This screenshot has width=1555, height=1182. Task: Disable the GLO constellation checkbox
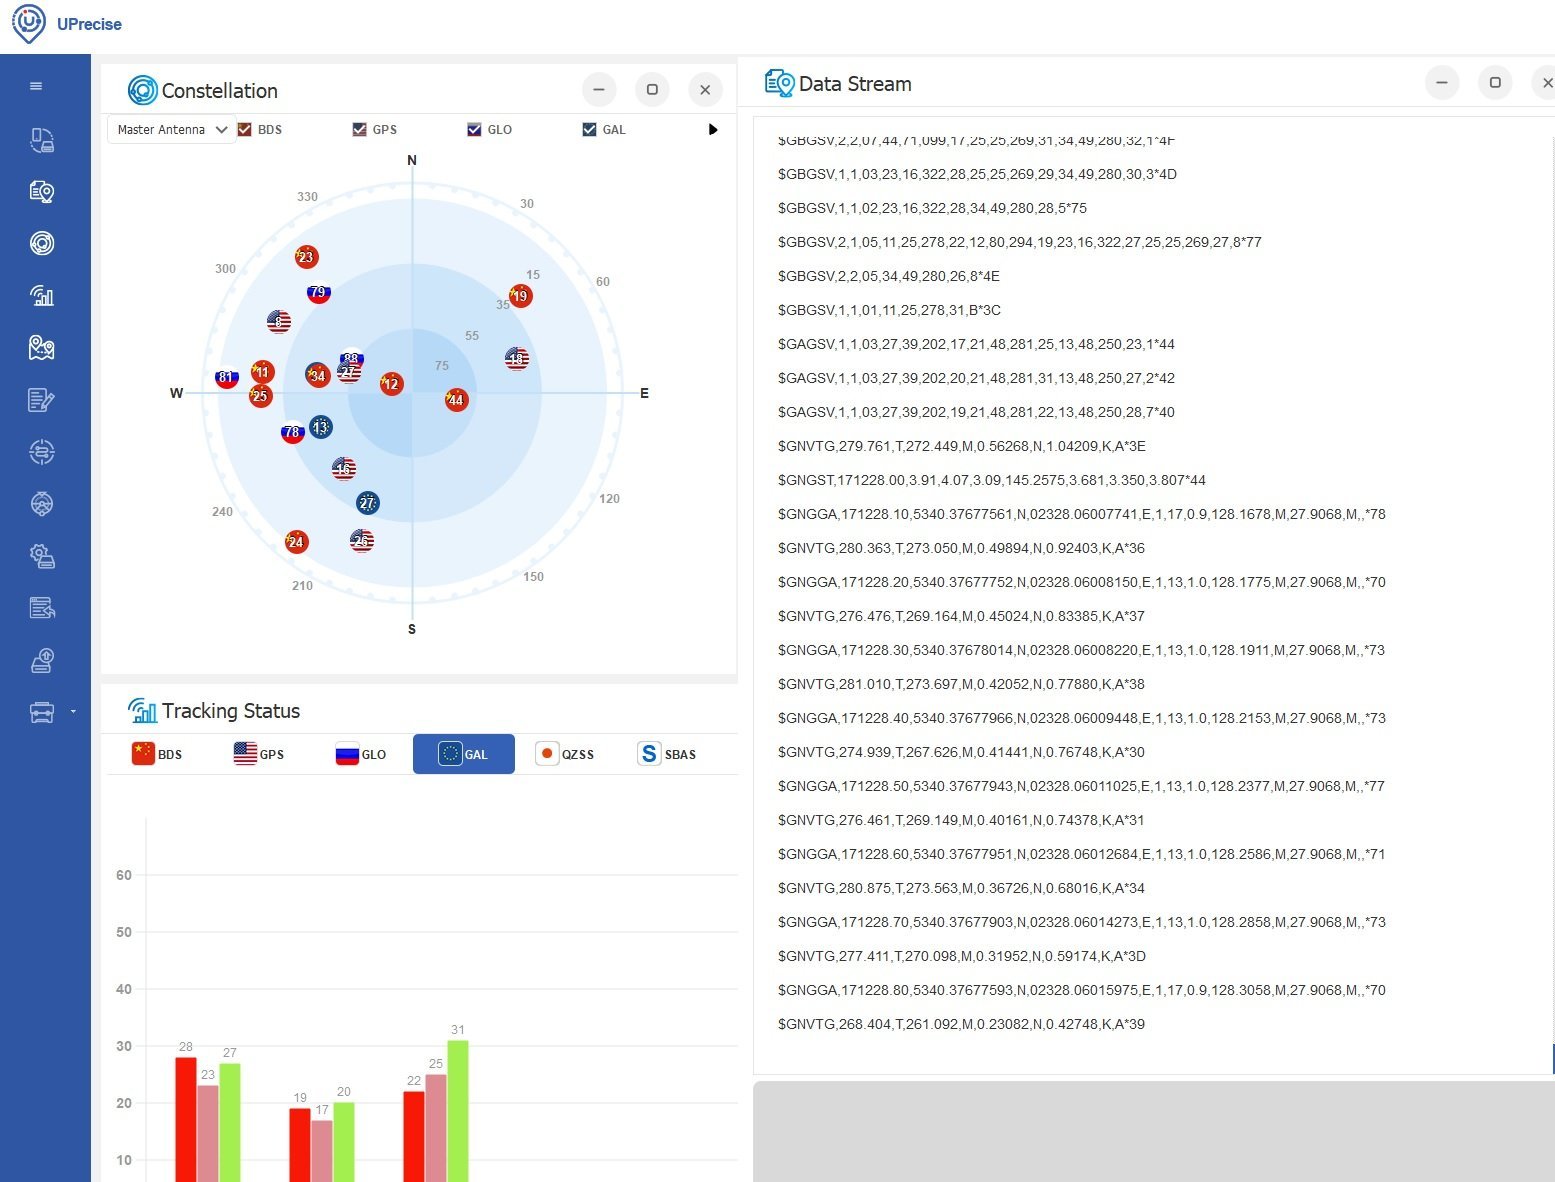coord(474,129)
